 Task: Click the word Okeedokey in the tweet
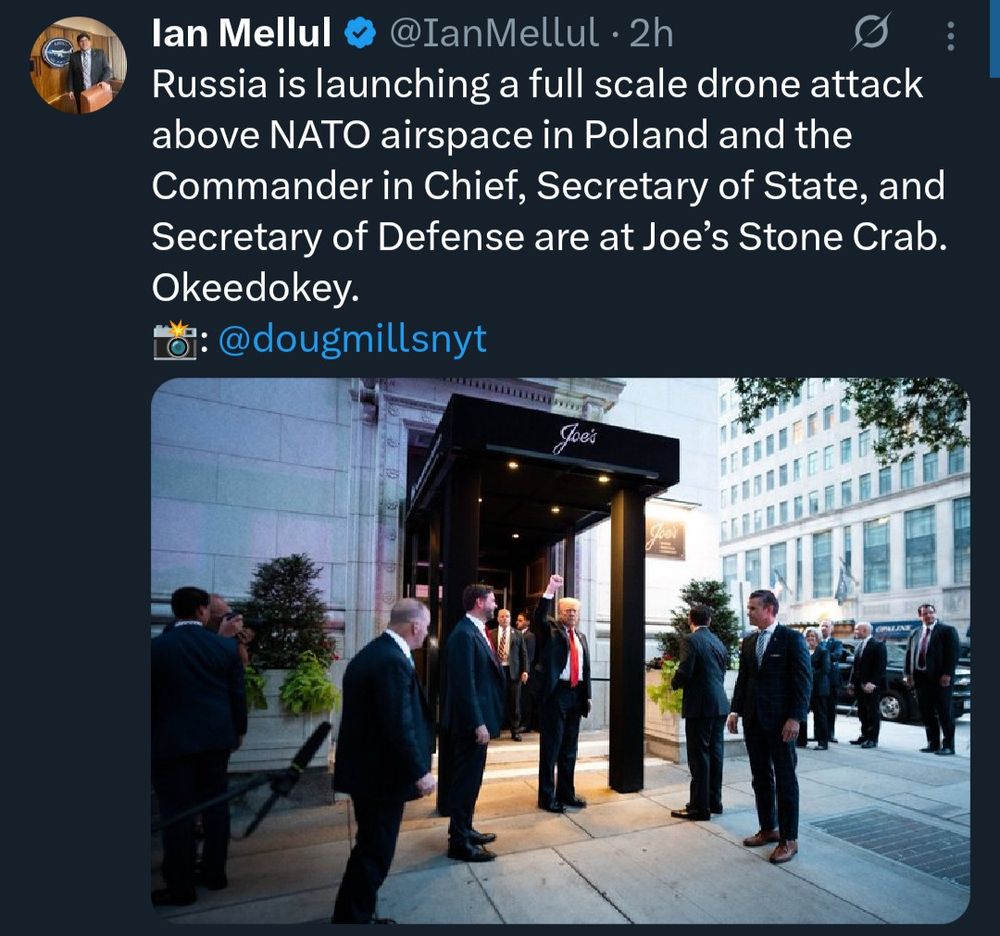[255, 288]
